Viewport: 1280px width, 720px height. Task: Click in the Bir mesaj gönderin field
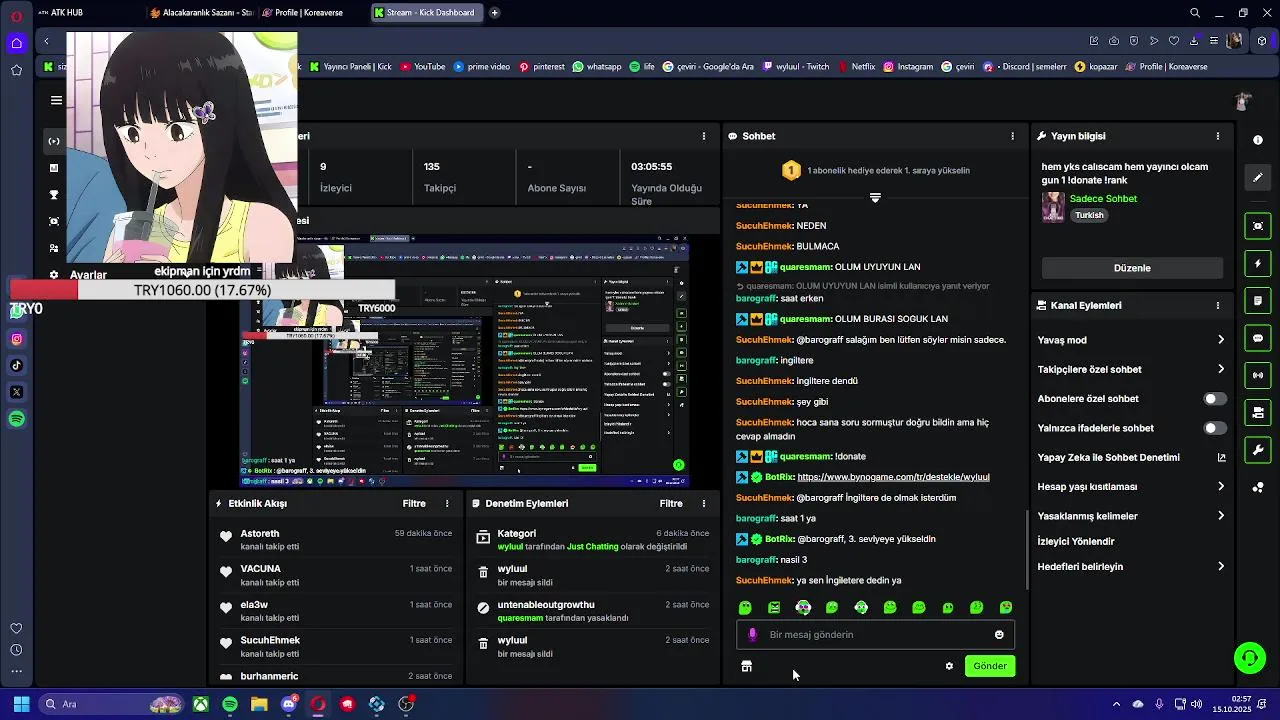pyautogui.click(x=875, y=635)
